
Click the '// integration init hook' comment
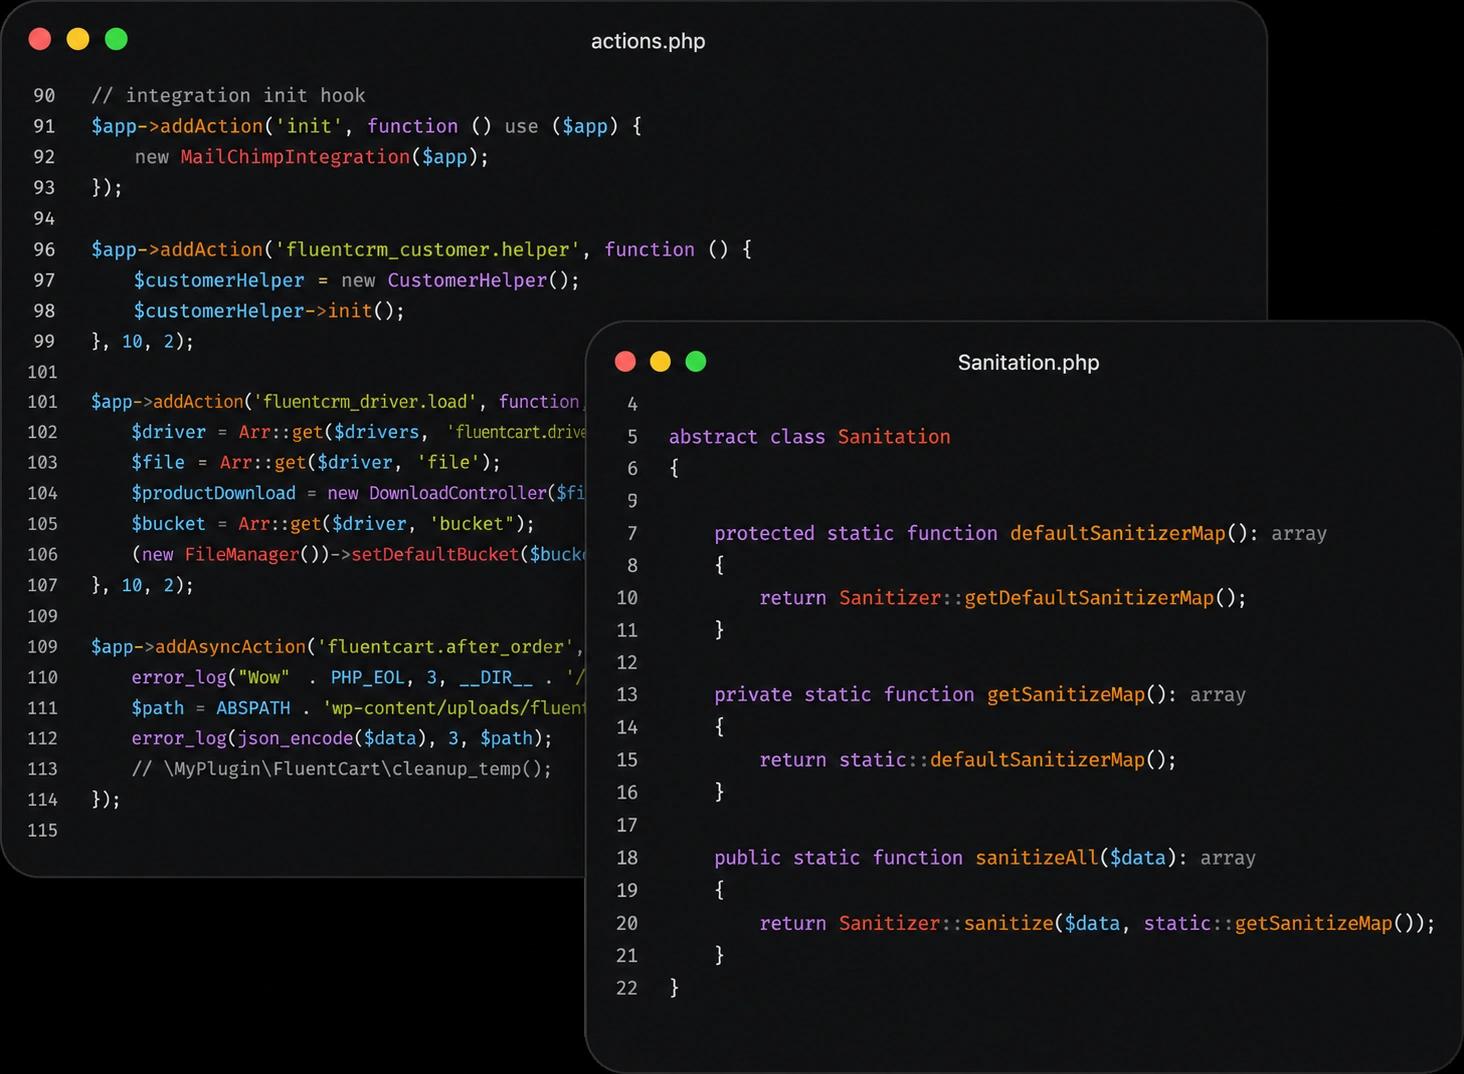click(228, 95)
